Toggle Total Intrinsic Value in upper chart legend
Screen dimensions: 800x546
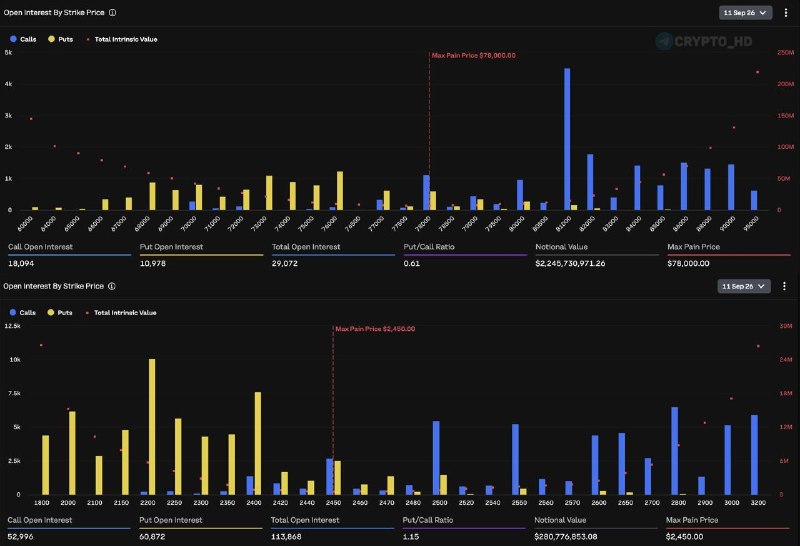(122, 39)
